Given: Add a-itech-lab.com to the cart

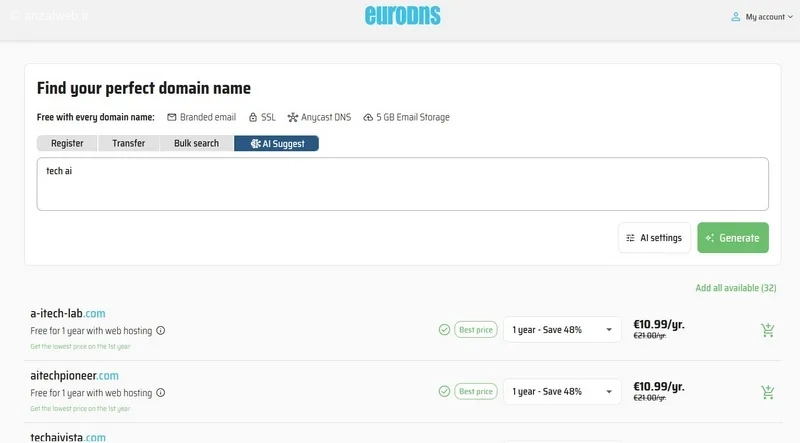Looking at the screenshot, I should pyautogui.click(x=767, y=330).
